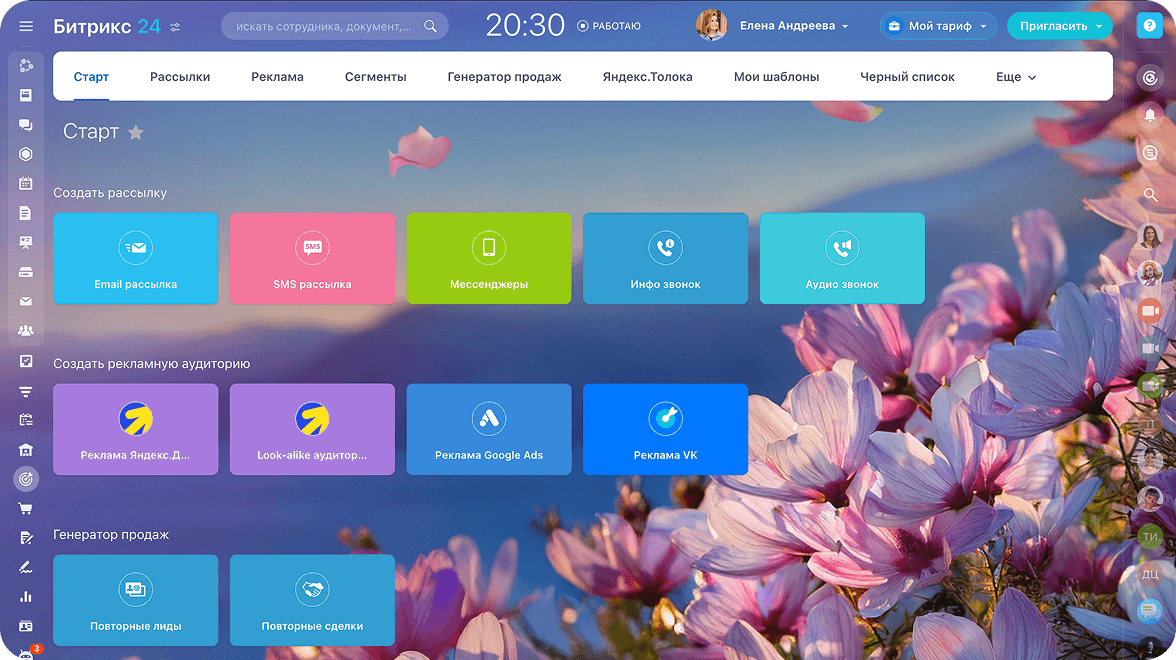Image resolution: width=1176 pixels, height=660 pixels.
Task: Click the switch icon next to the Битрикс 24 logo
Action: tap(176, 26)
